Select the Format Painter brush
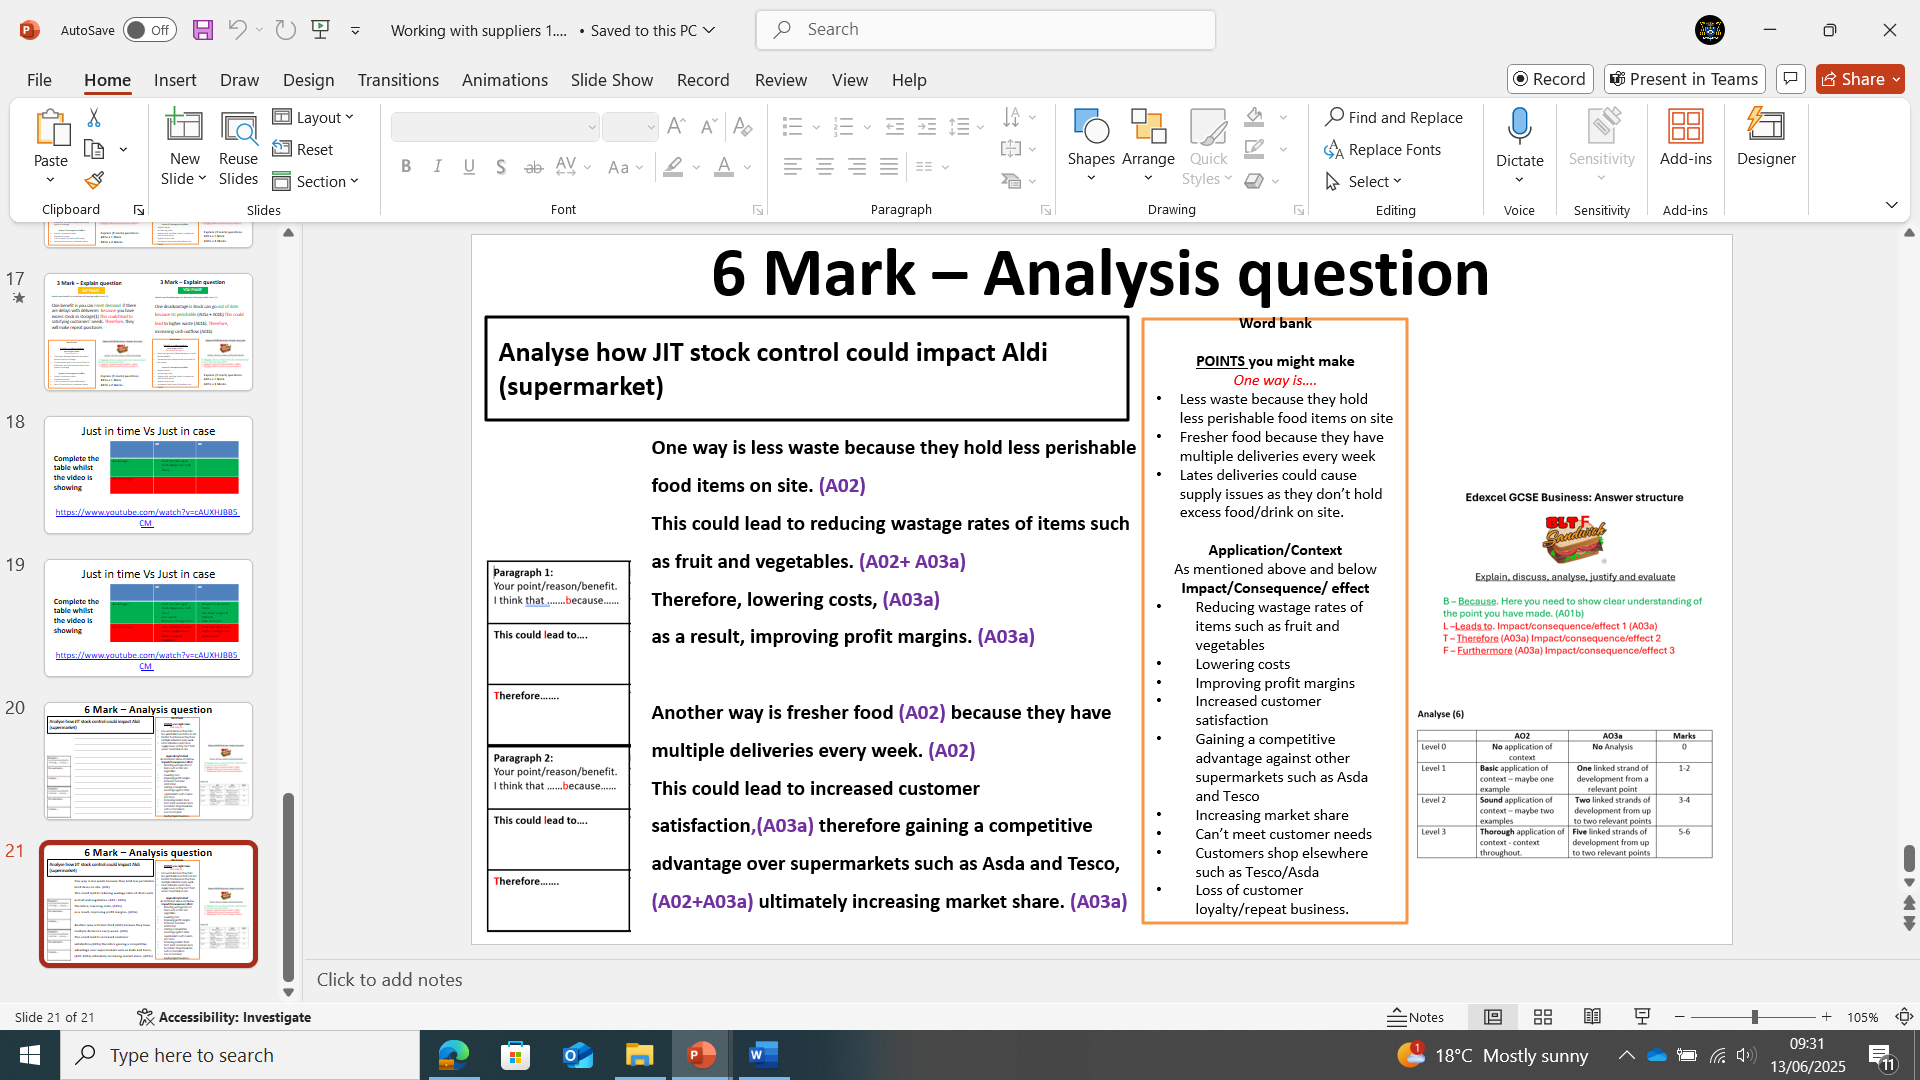The height and width of the screenshot is (1080, 1920). [94, 181]
